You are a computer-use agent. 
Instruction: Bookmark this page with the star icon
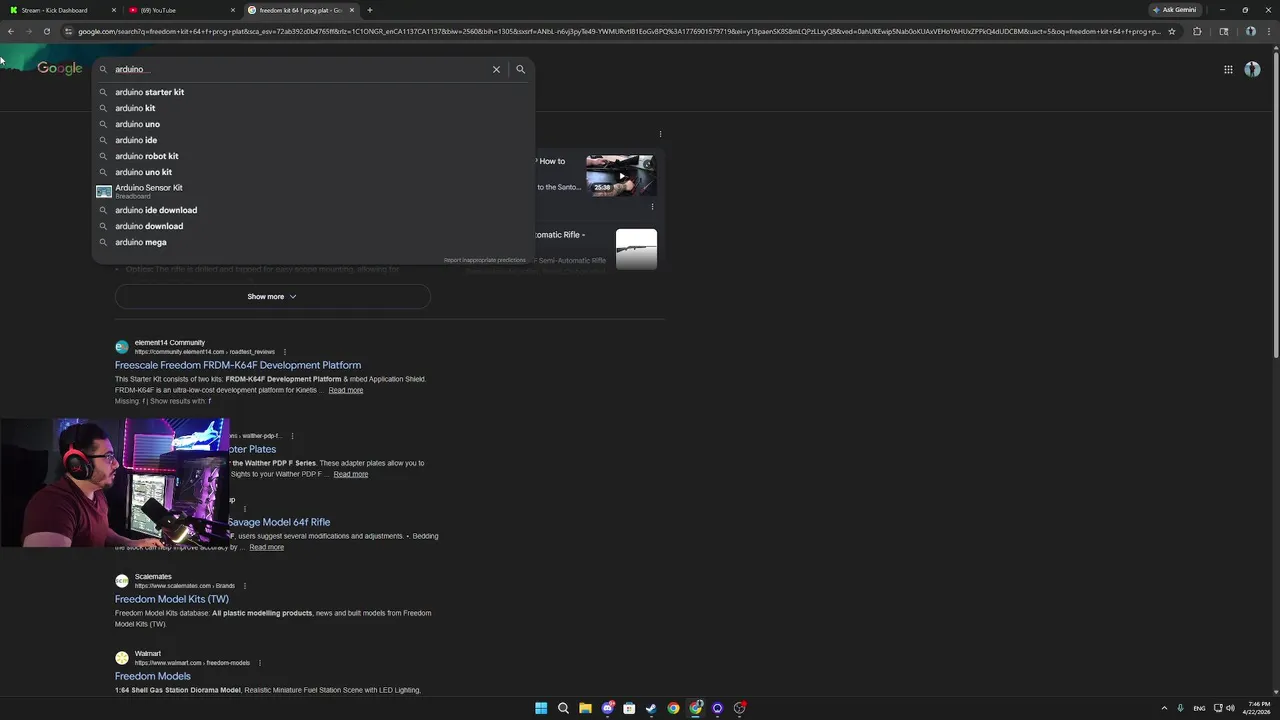pos(1172,31)
